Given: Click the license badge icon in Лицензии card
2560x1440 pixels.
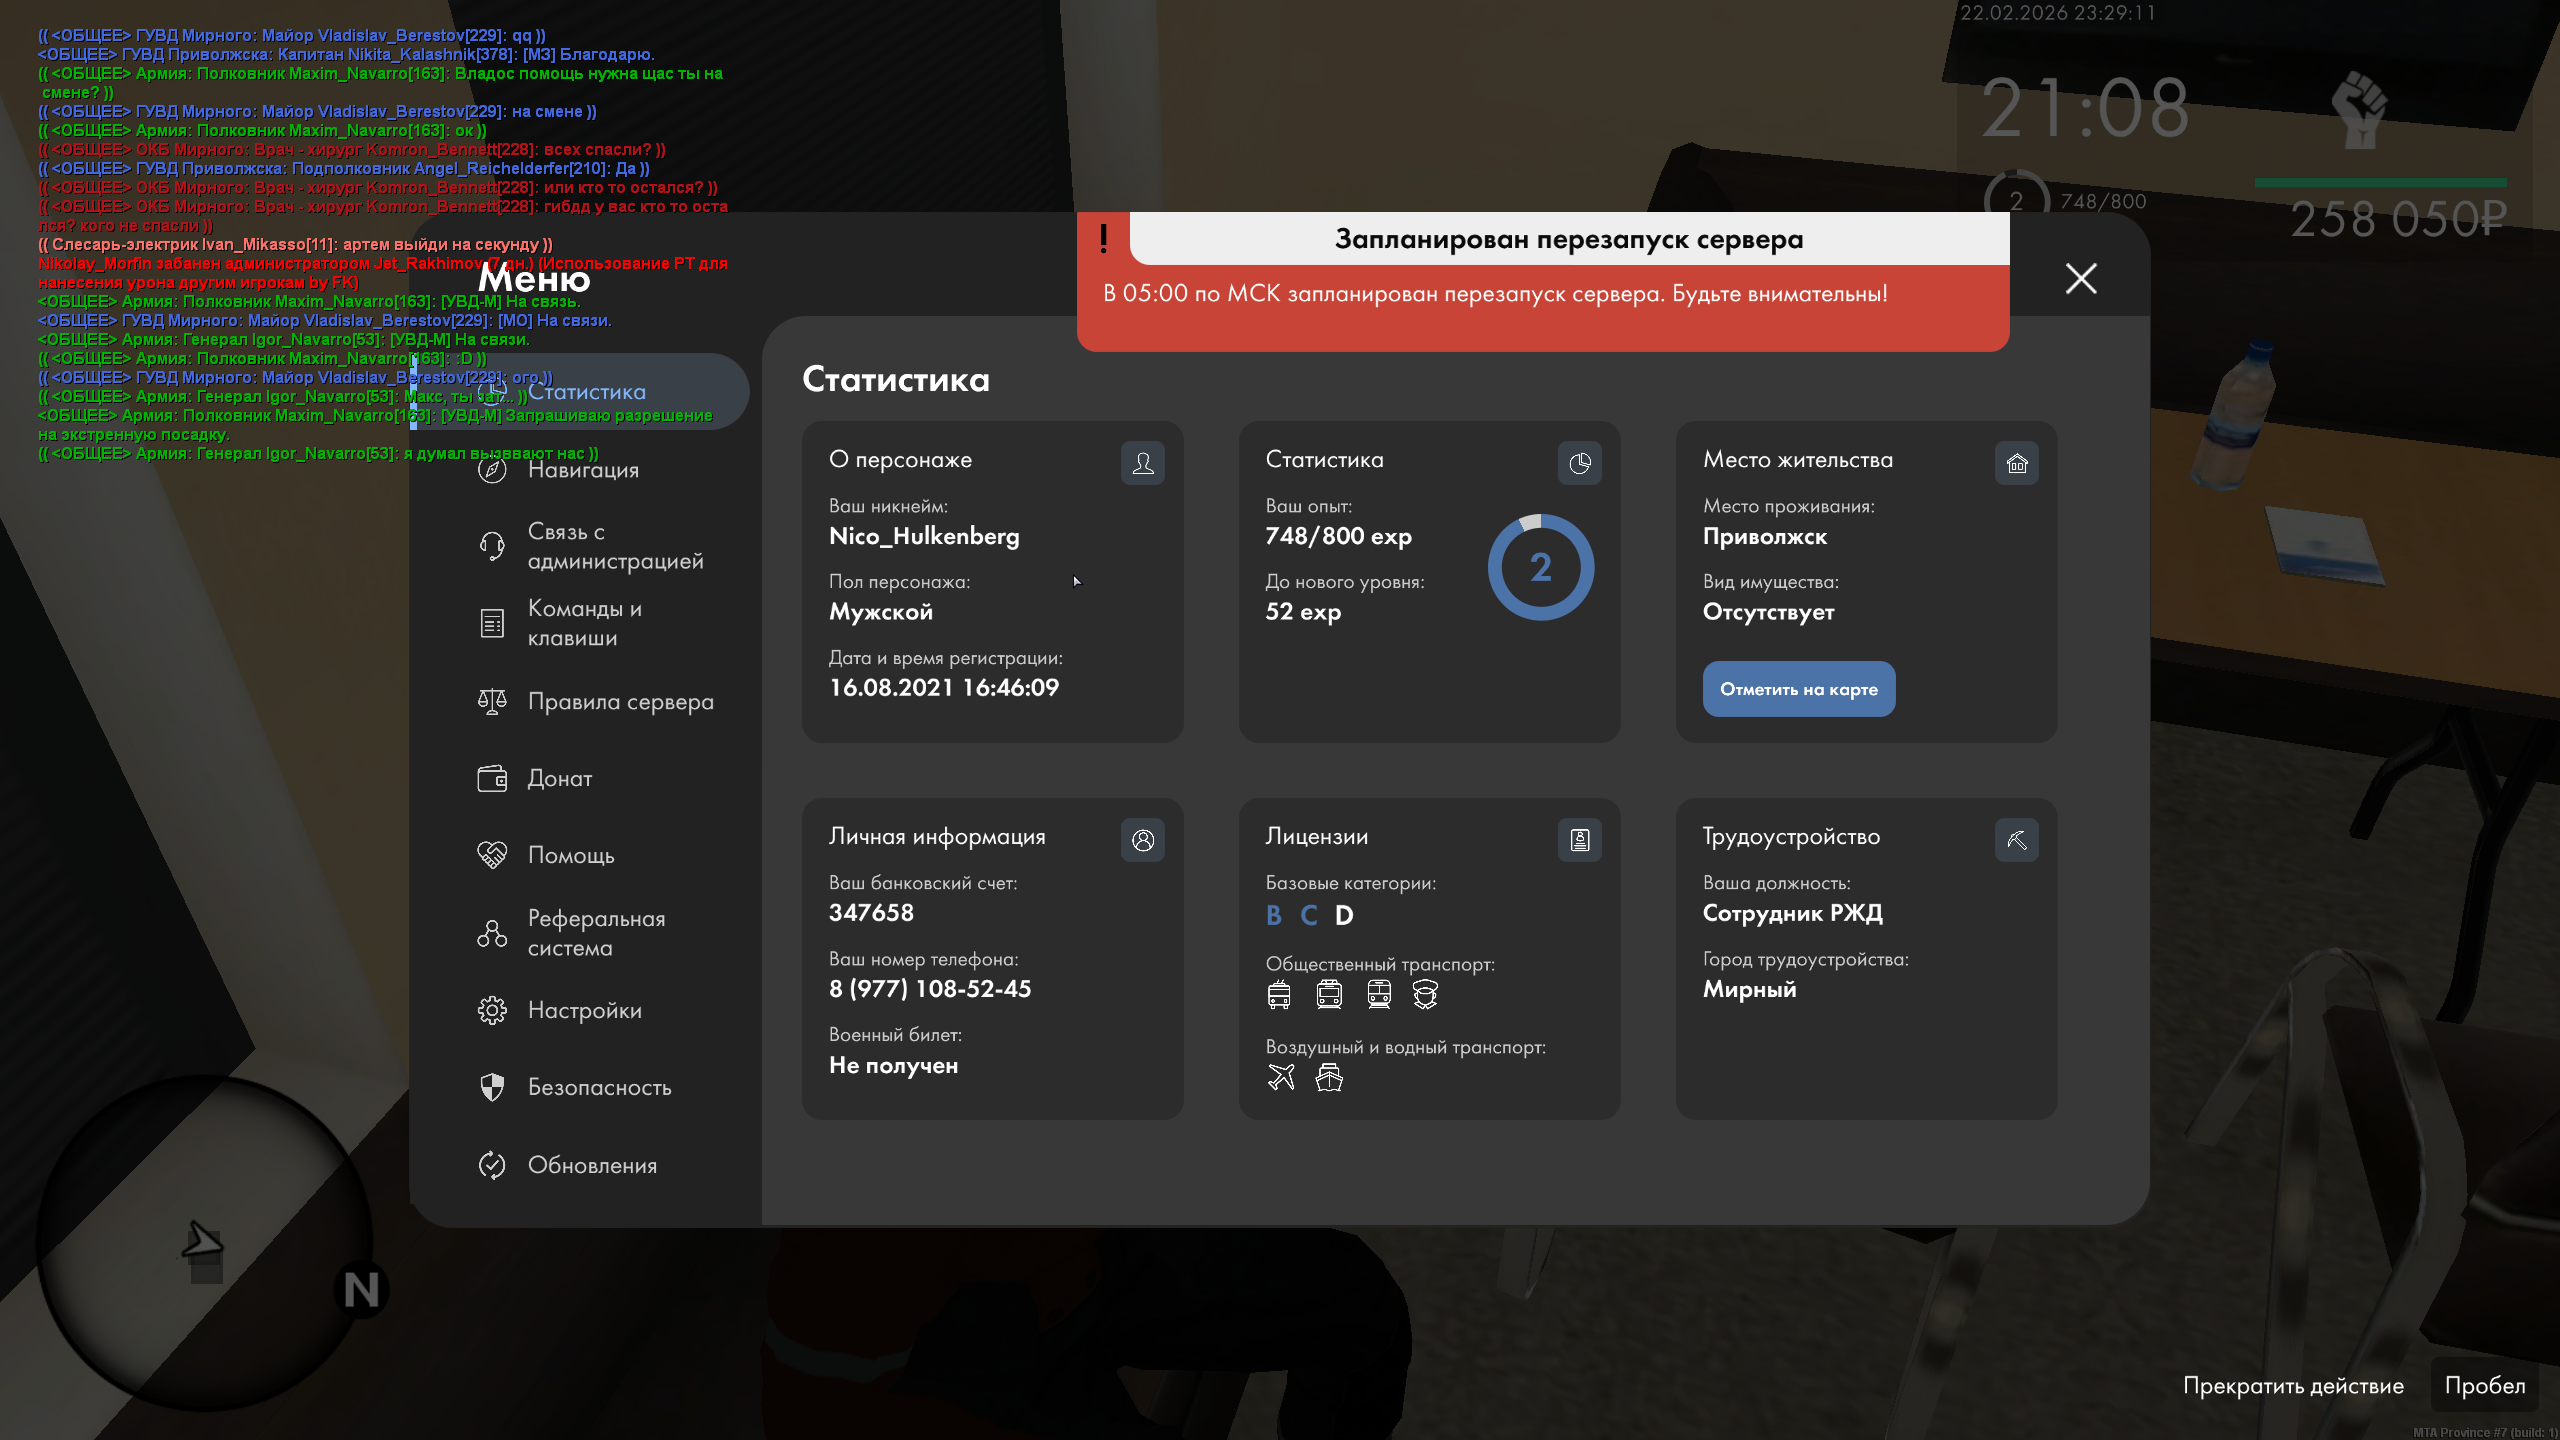Looking at the screenshot, I should pyautogui.click(x=1579, y=840).
